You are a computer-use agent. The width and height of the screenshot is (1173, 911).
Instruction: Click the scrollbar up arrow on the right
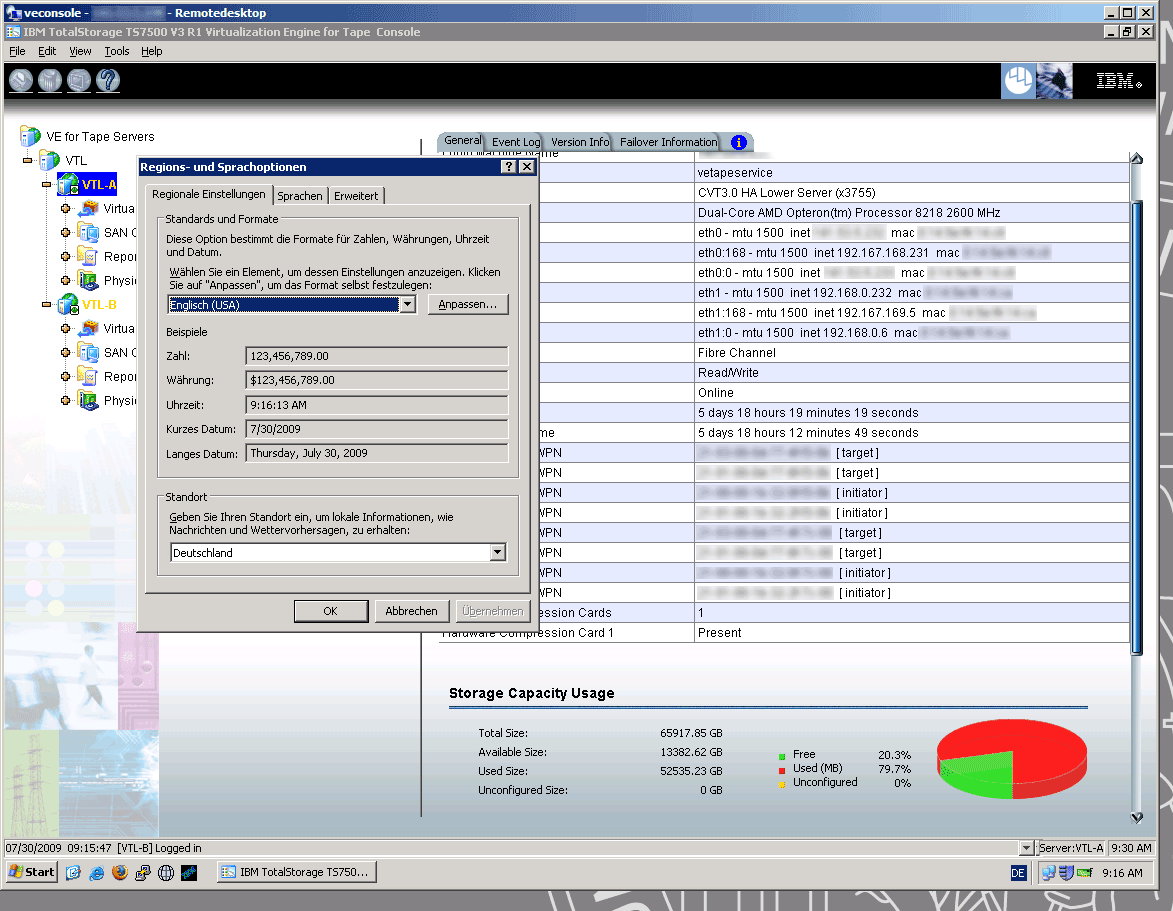pyautogui.click(x=1136, y=157)
